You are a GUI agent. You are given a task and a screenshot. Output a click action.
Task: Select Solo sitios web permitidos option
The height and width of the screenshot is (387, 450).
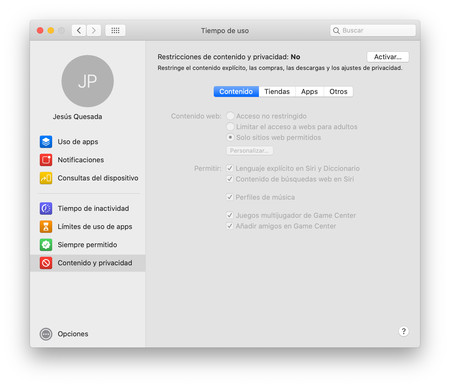click(230, 137)
